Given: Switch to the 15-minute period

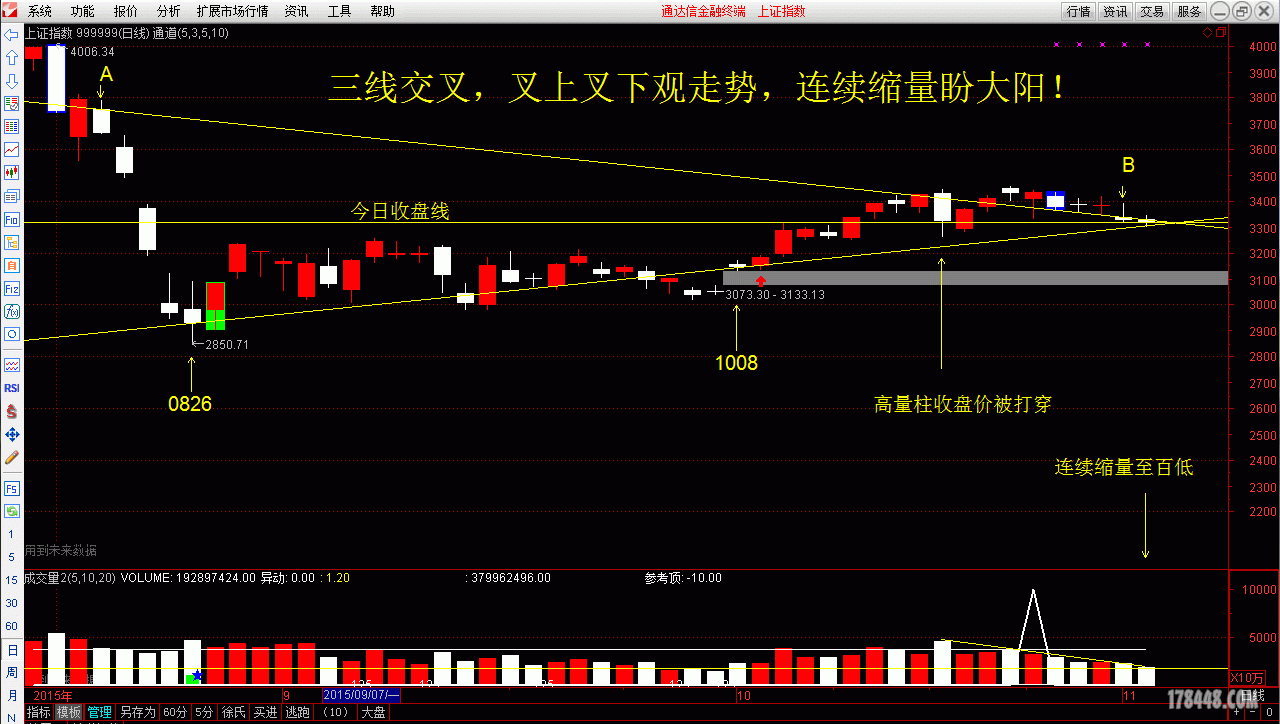Looking at the screenshot, I should pos(11,580).
